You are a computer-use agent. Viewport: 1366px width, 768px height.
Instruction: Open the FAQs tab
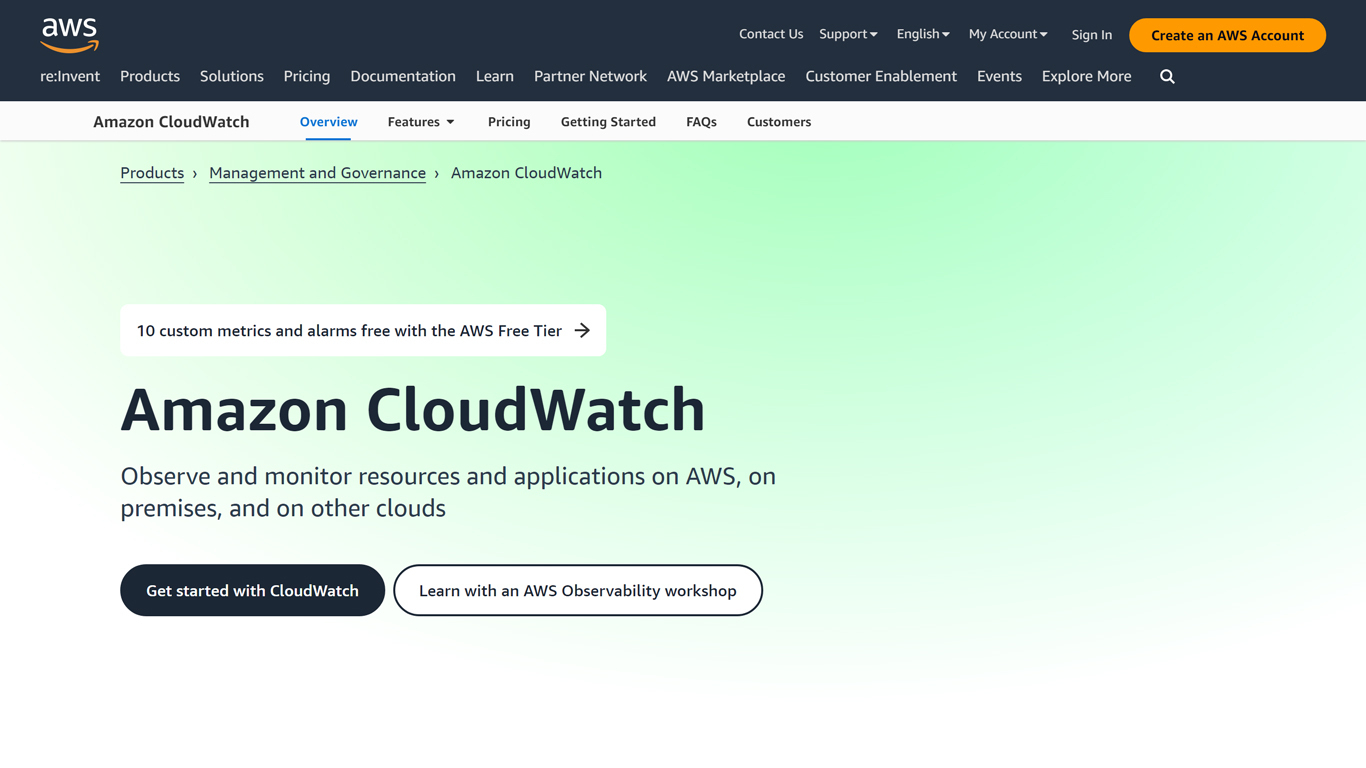701,122
